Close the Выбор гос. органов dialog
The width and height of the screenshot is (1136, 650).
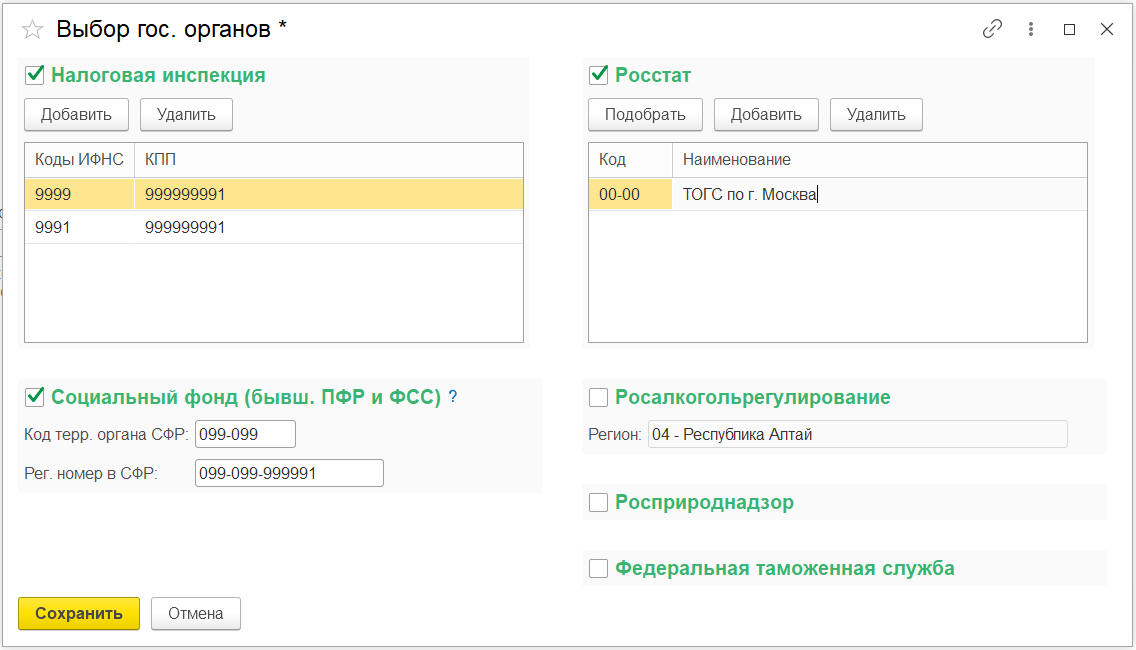(1107, 30)
